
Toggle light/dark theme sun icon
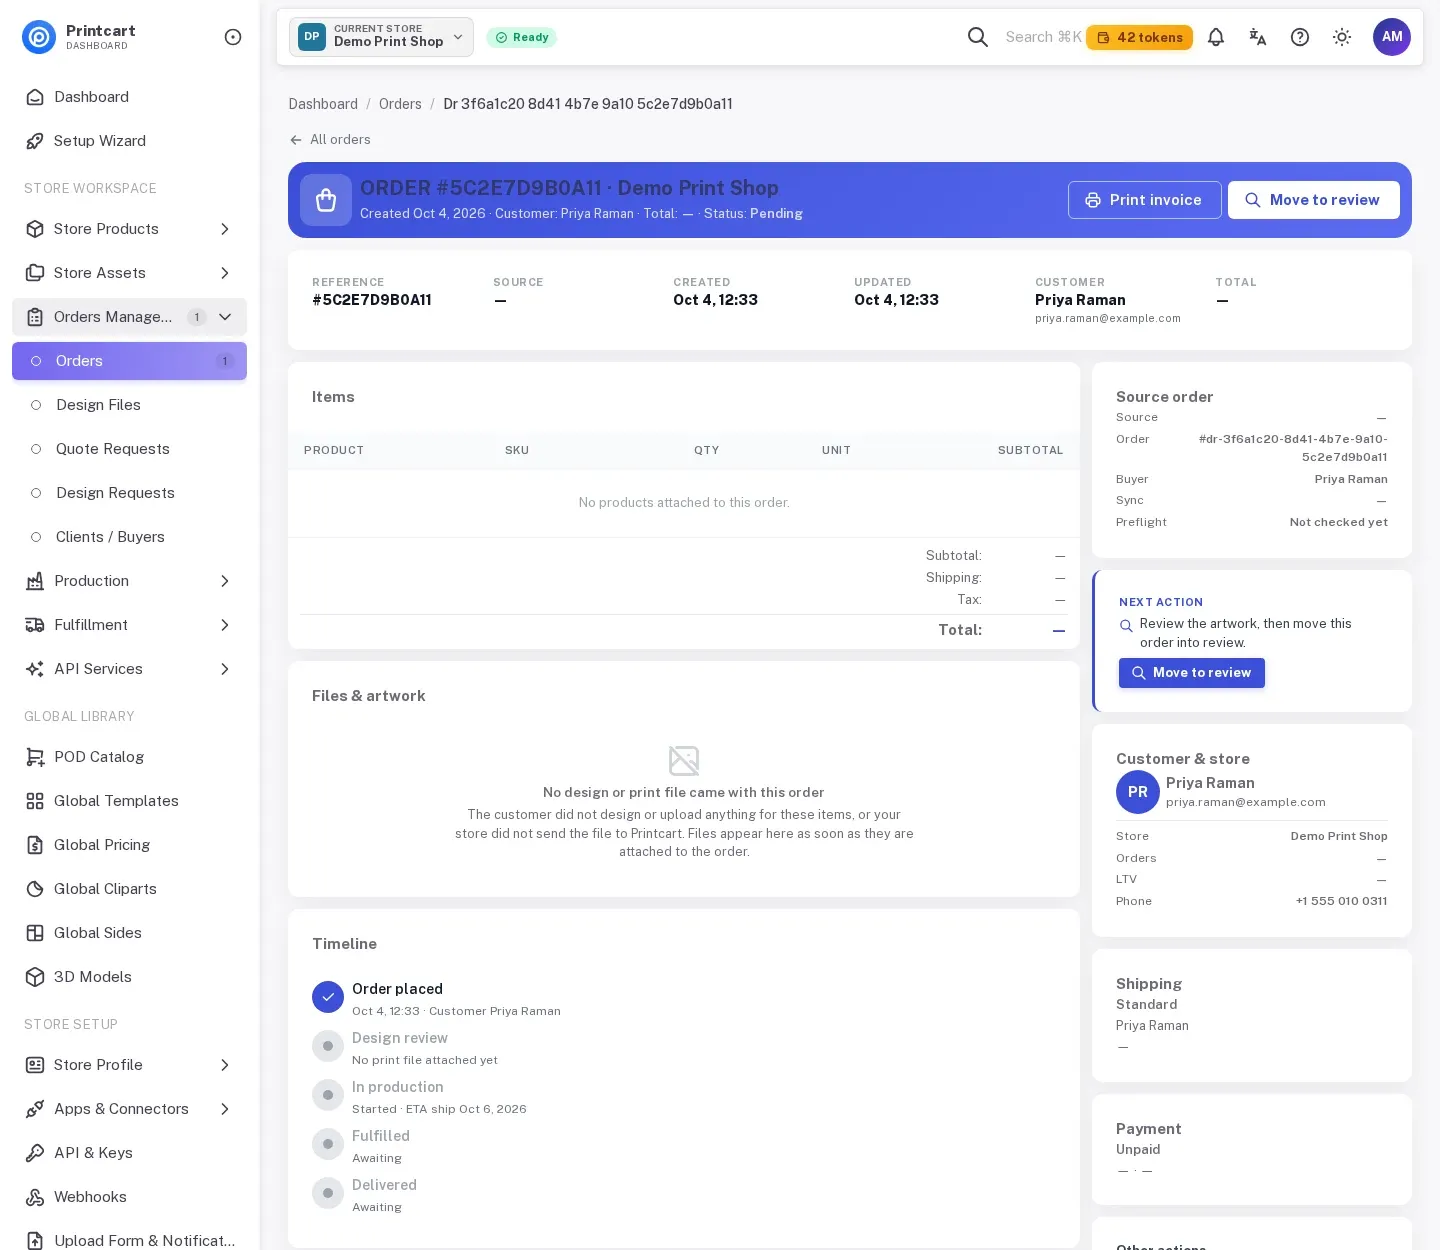[x=1342, y=37]
